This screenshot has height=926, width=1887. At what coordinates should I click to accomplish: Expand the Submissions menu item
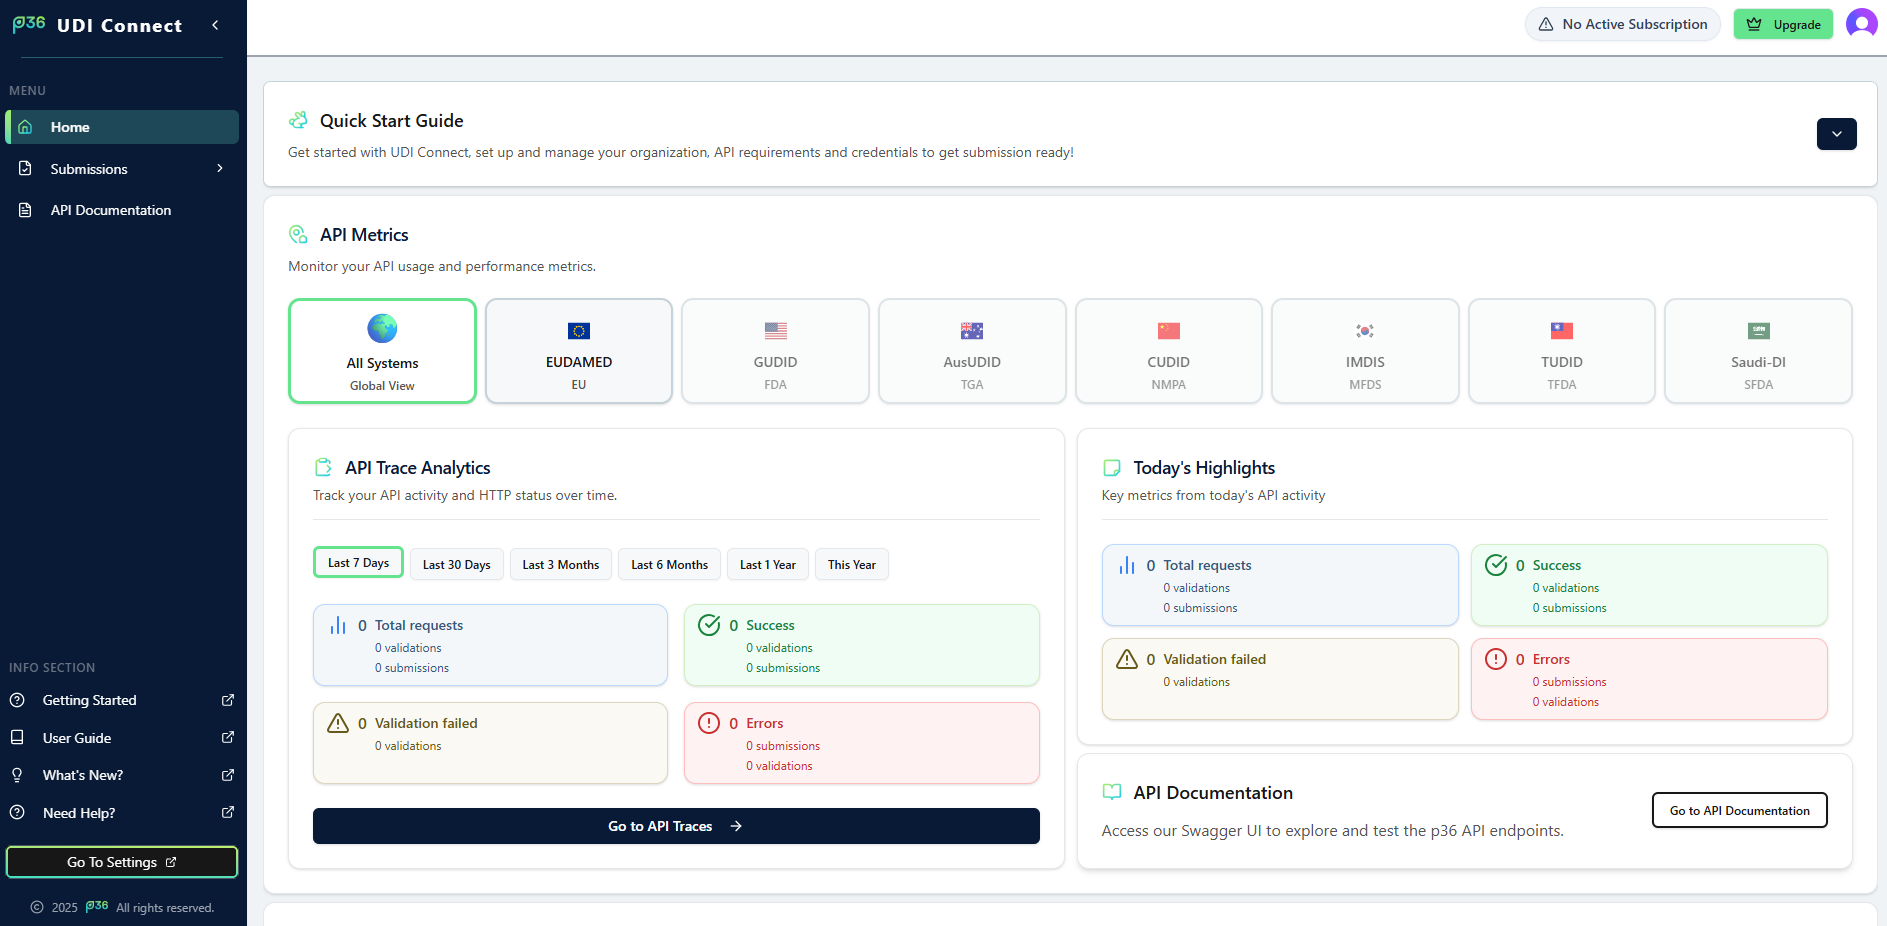point(121,168)
